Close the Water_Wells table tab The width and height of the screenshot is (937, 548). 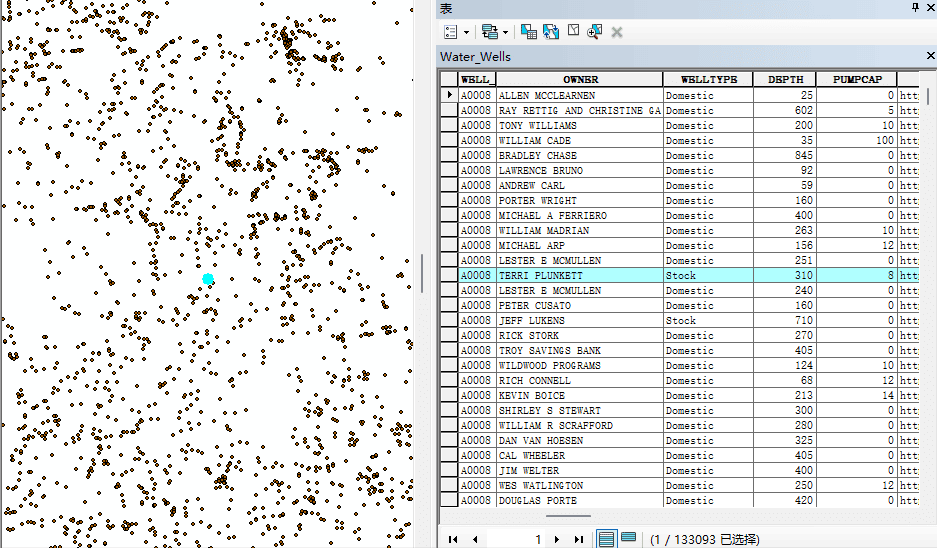pyautogui.click(x=930, y=56)
